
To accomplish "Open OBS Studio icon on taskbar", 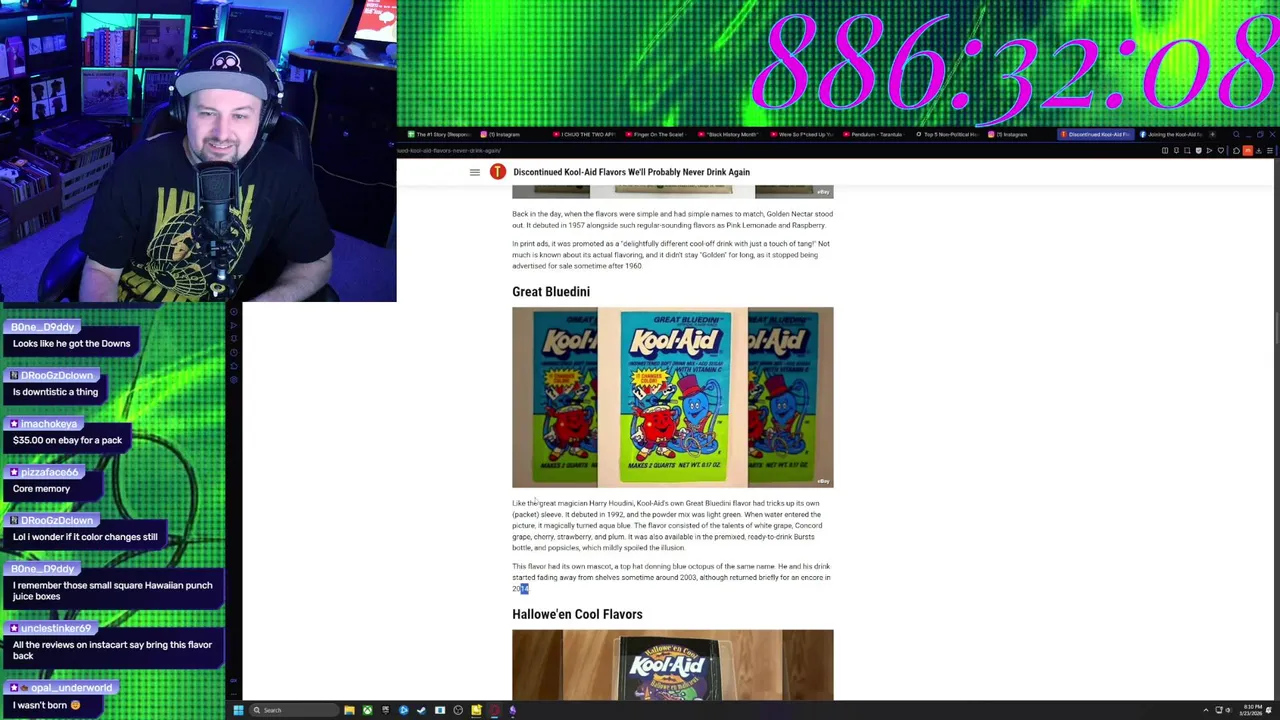I will click(458, 710).
